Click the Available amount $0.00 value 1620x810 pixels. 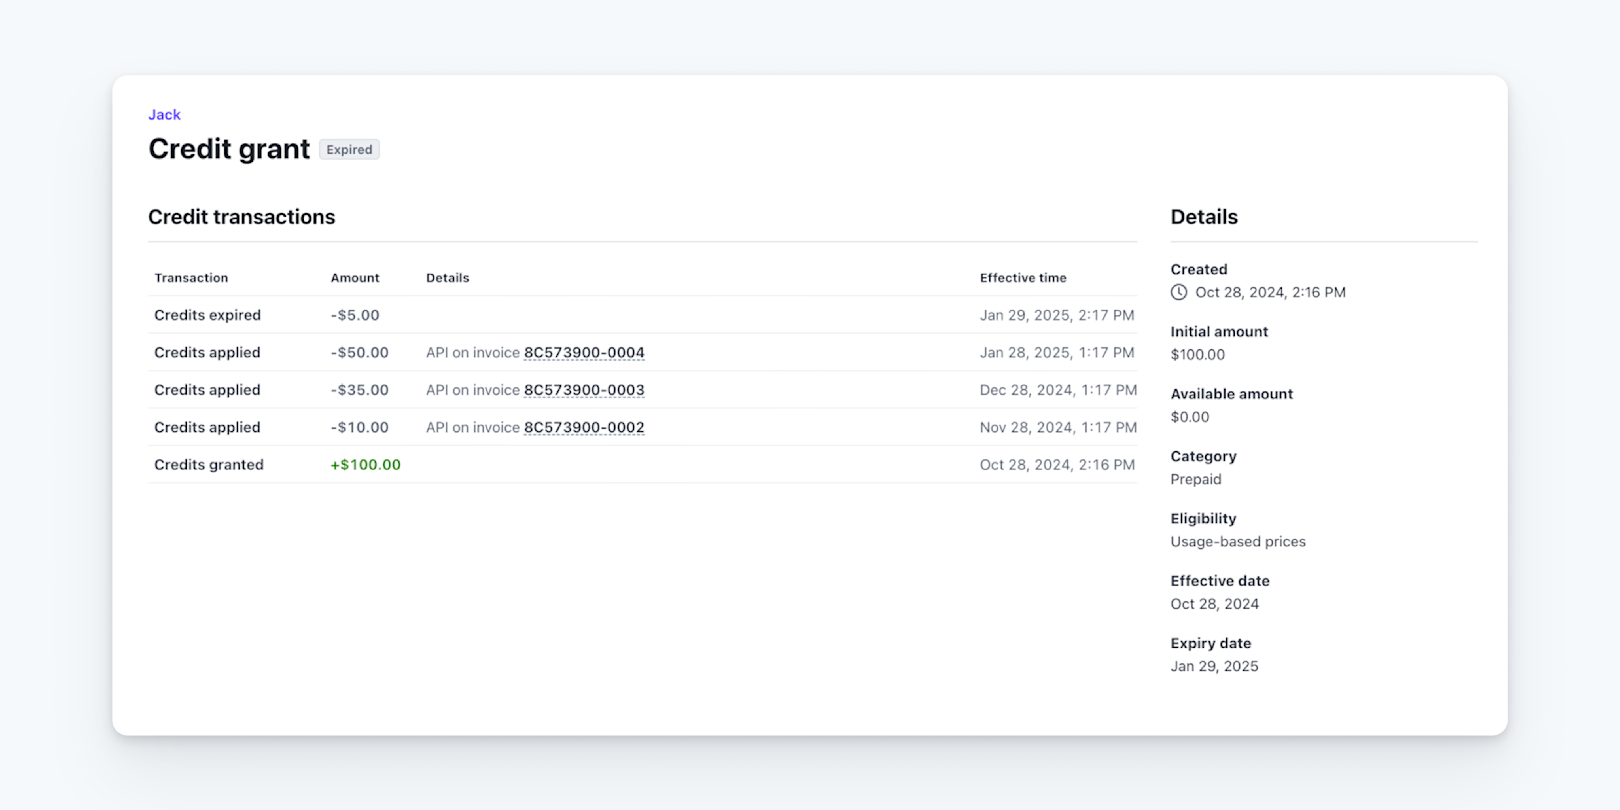click(1189, 417)
